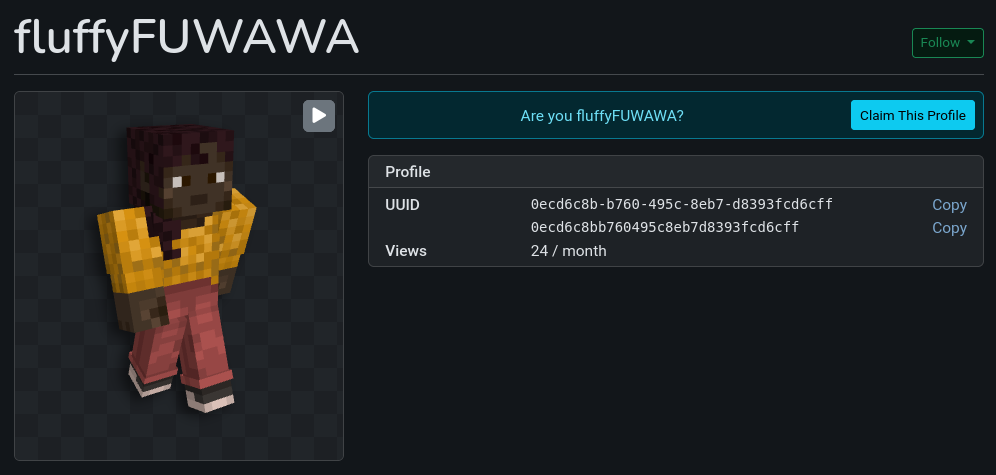Copy the undashed UUID
996x475 pixels.
(949, 228)
